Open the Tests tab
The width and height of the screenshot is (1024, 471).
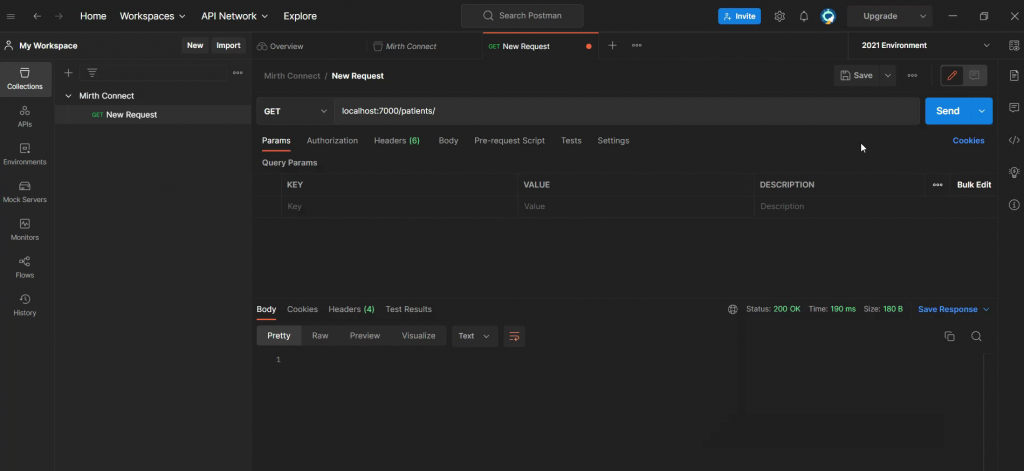coord(571,141)
